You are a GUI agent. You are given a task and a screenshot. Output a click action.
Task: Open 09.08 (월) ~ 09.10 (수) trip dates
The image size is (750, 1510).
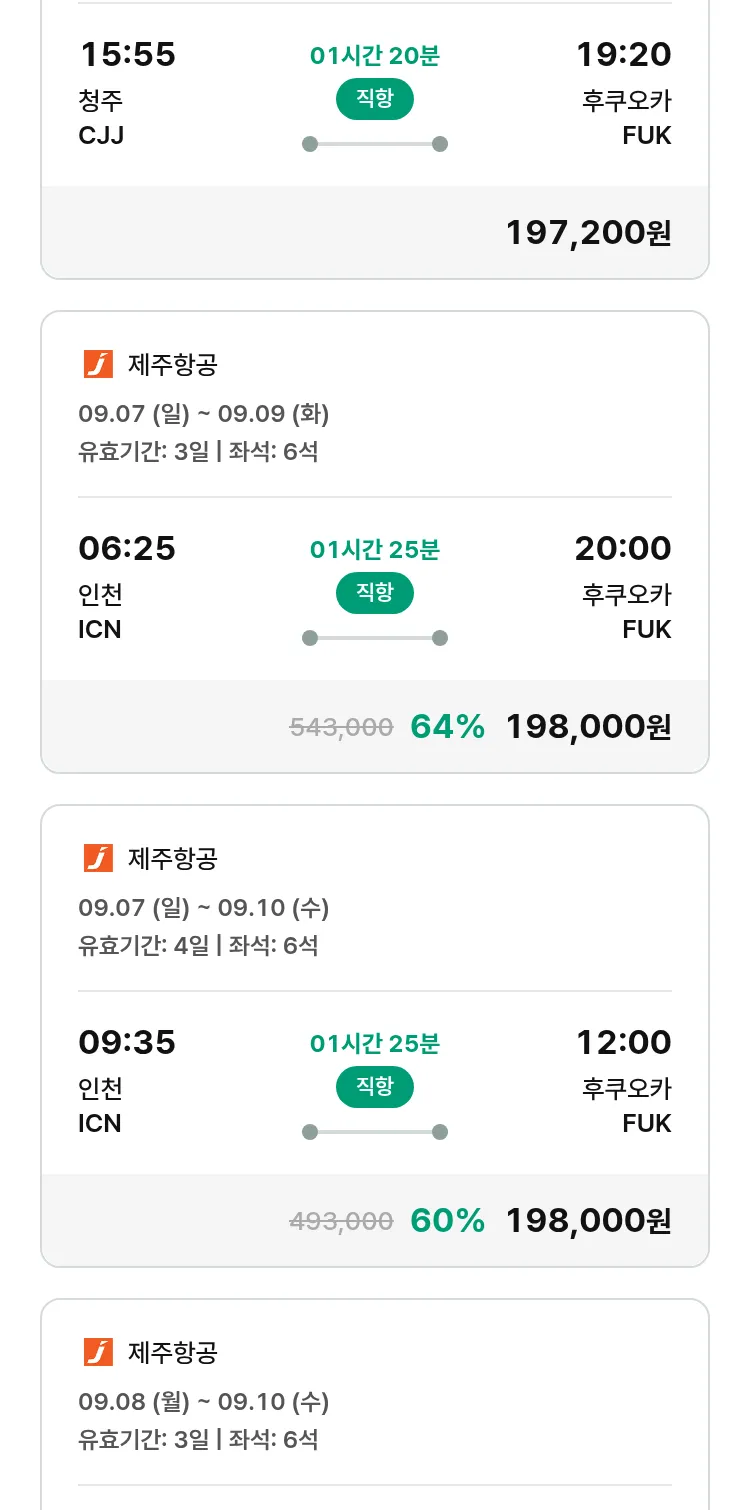204,1402
